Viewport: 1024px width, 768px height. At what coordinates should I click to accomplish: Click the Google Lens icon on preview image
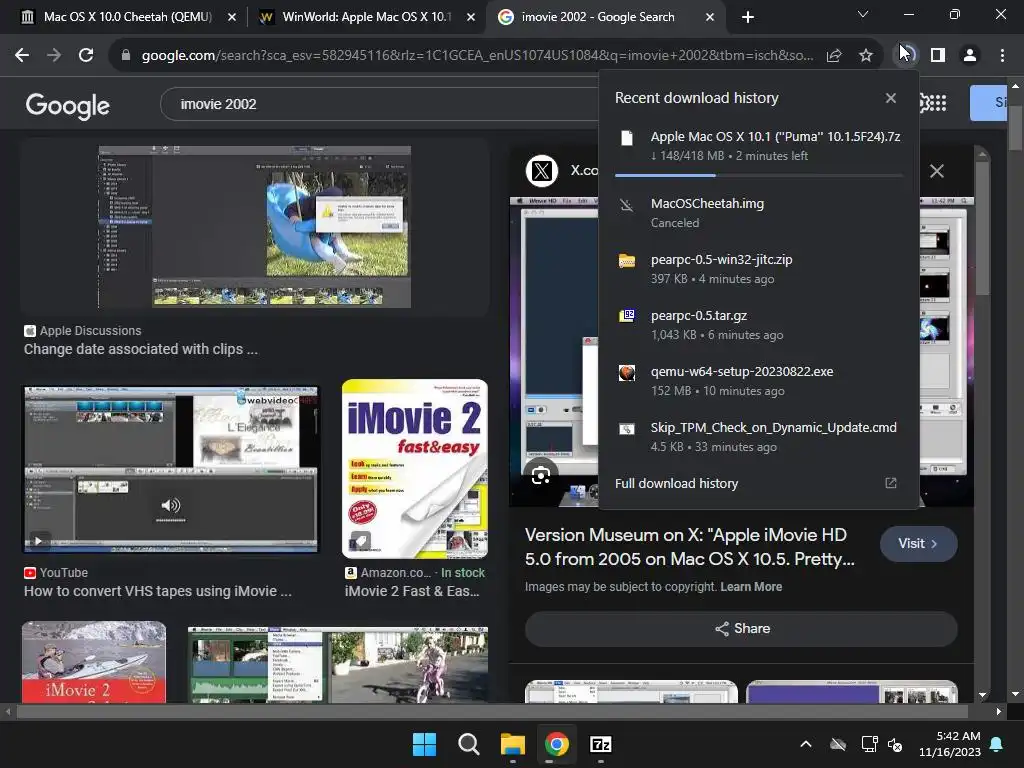541,476
